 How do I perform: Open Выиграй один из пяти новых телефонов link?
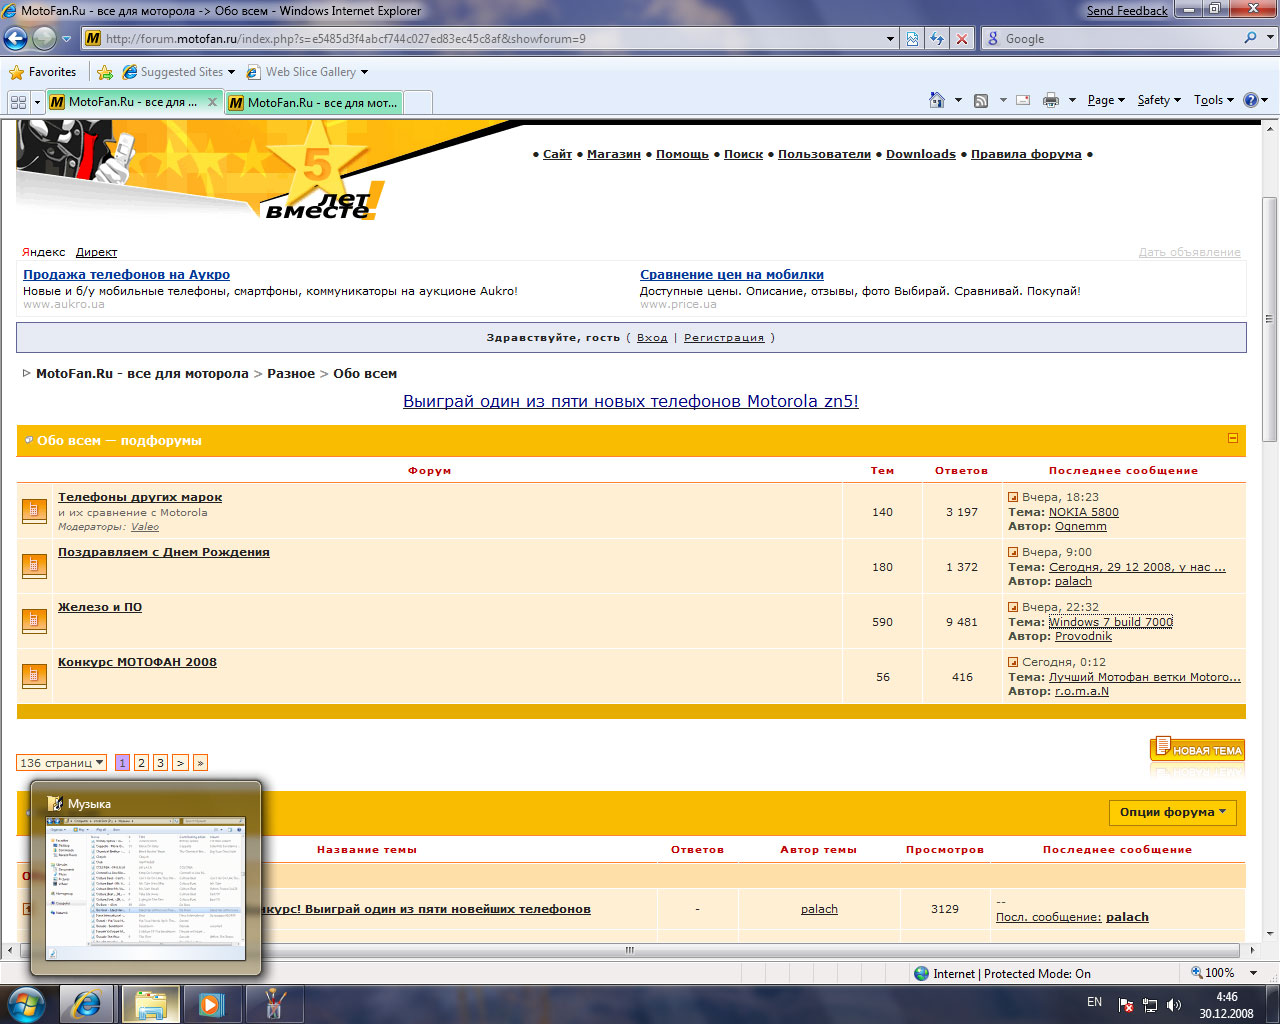(x=631, y=401)
